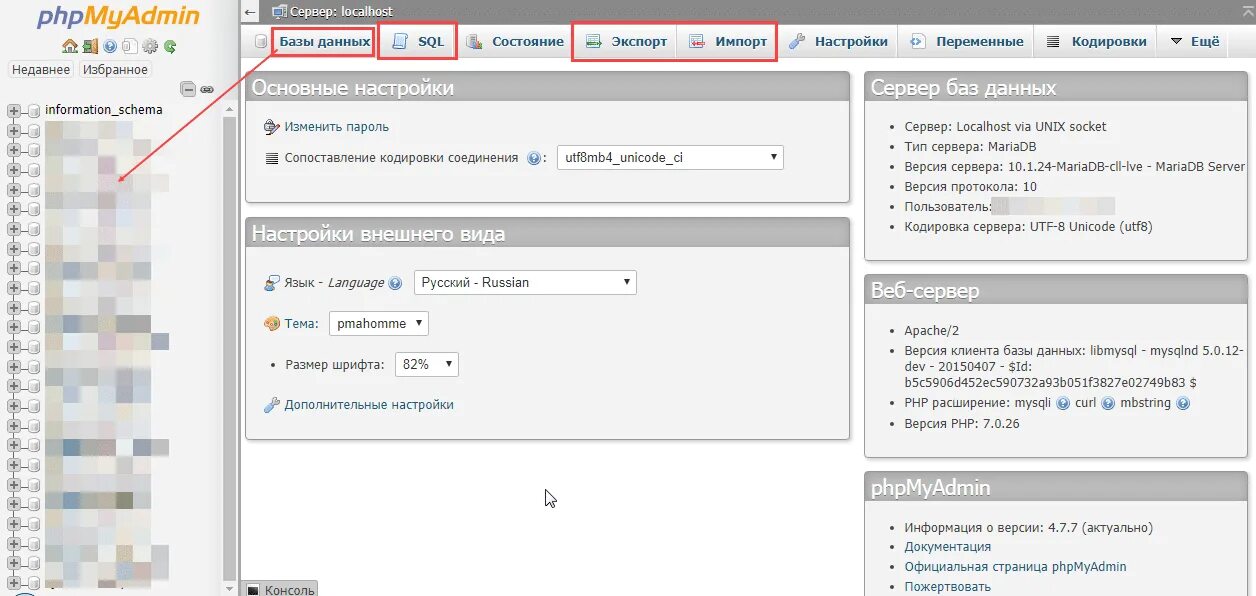This screenshot has height=596, width=1256.
Task: Click the Пожертвовать link
Action: coord(948,587)
